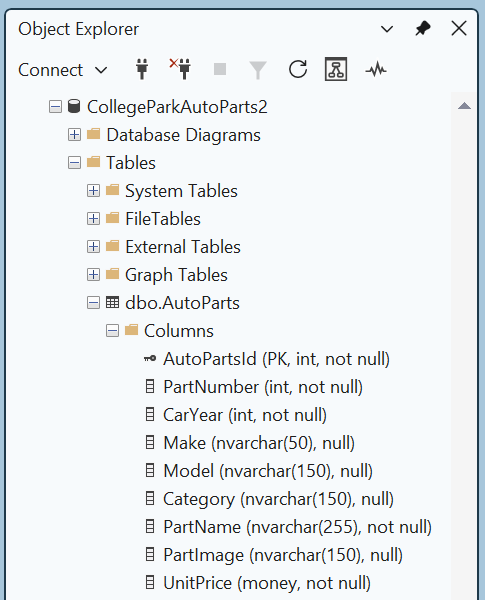Screen dimensions: 485x600
Task: Click the scrollbar up arrow
Action: pos(464,106)
